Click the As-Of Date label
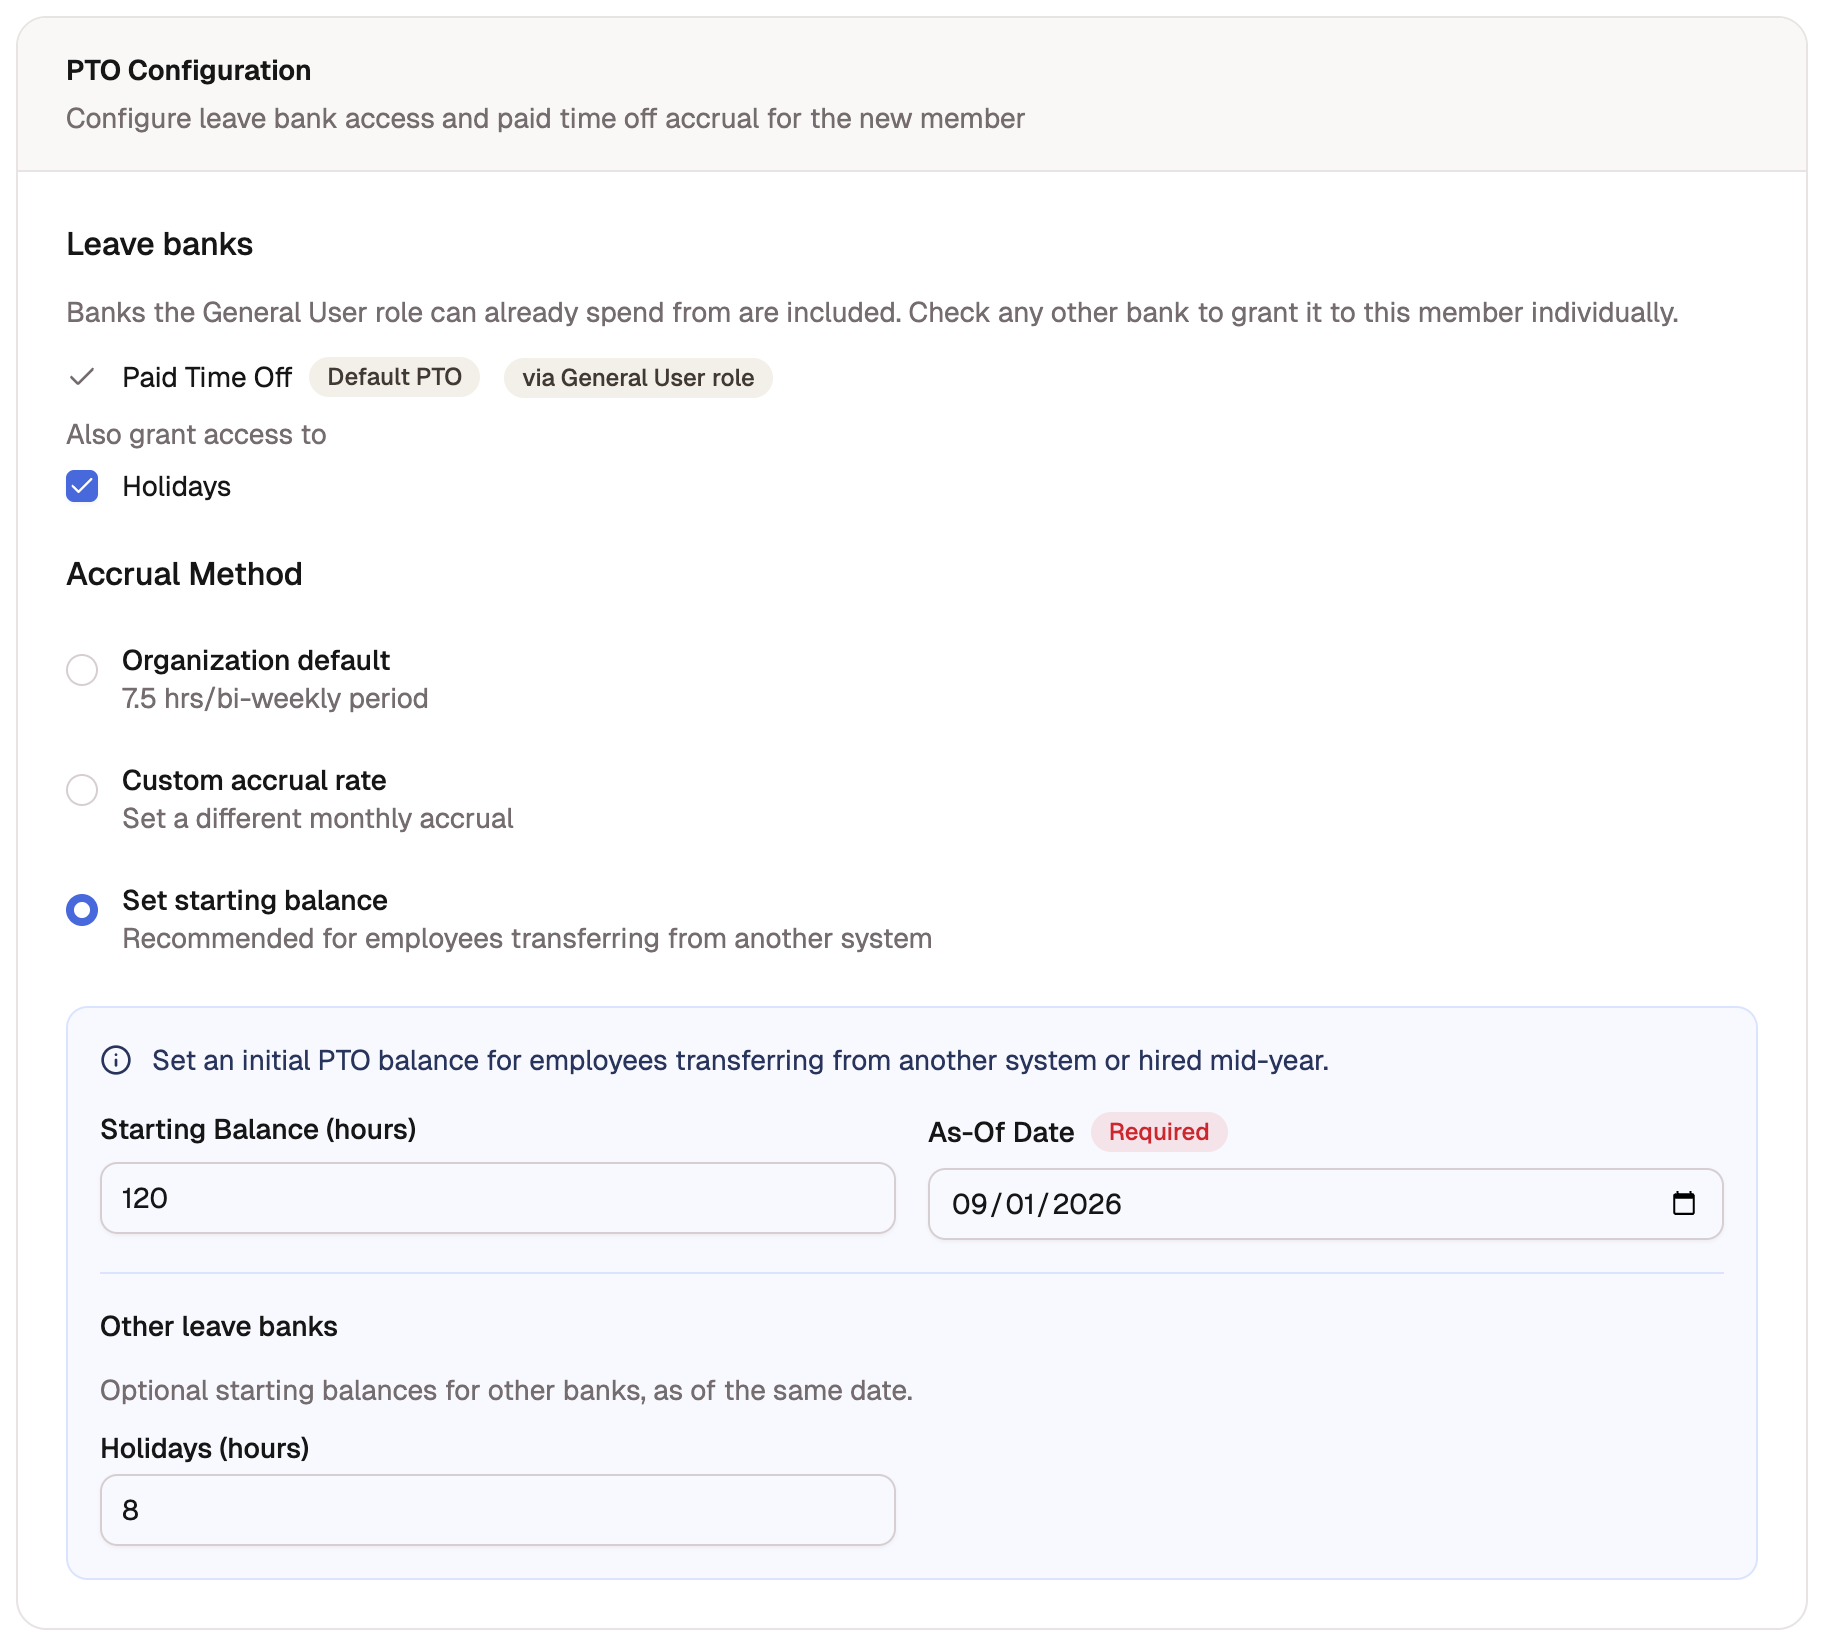 click(x=1001, y=1132)
